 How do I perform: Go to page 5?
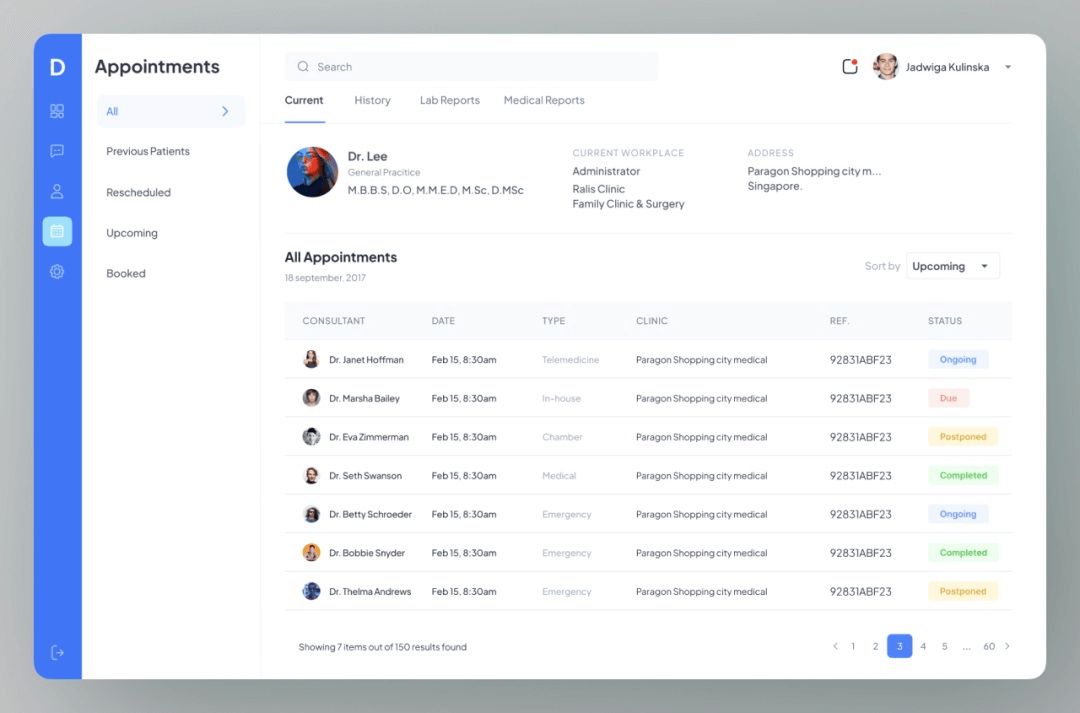944,646
